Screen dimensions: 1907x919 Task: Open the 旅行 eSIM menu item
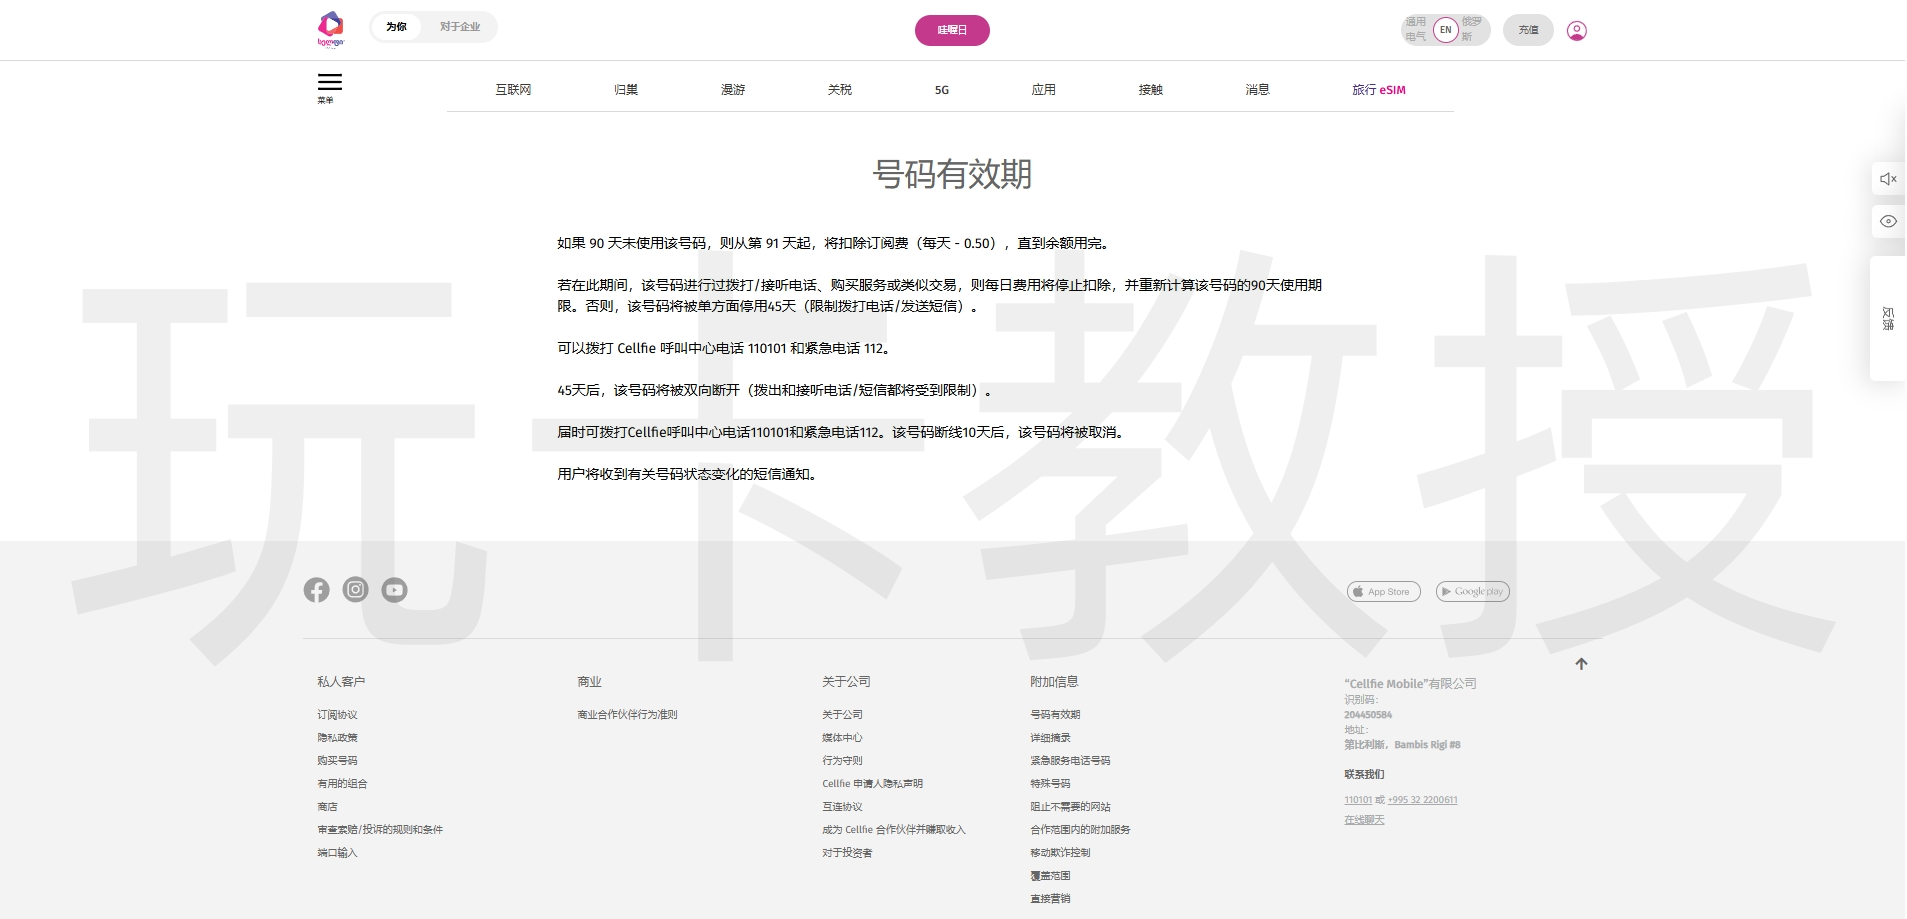click(1378, 90)
